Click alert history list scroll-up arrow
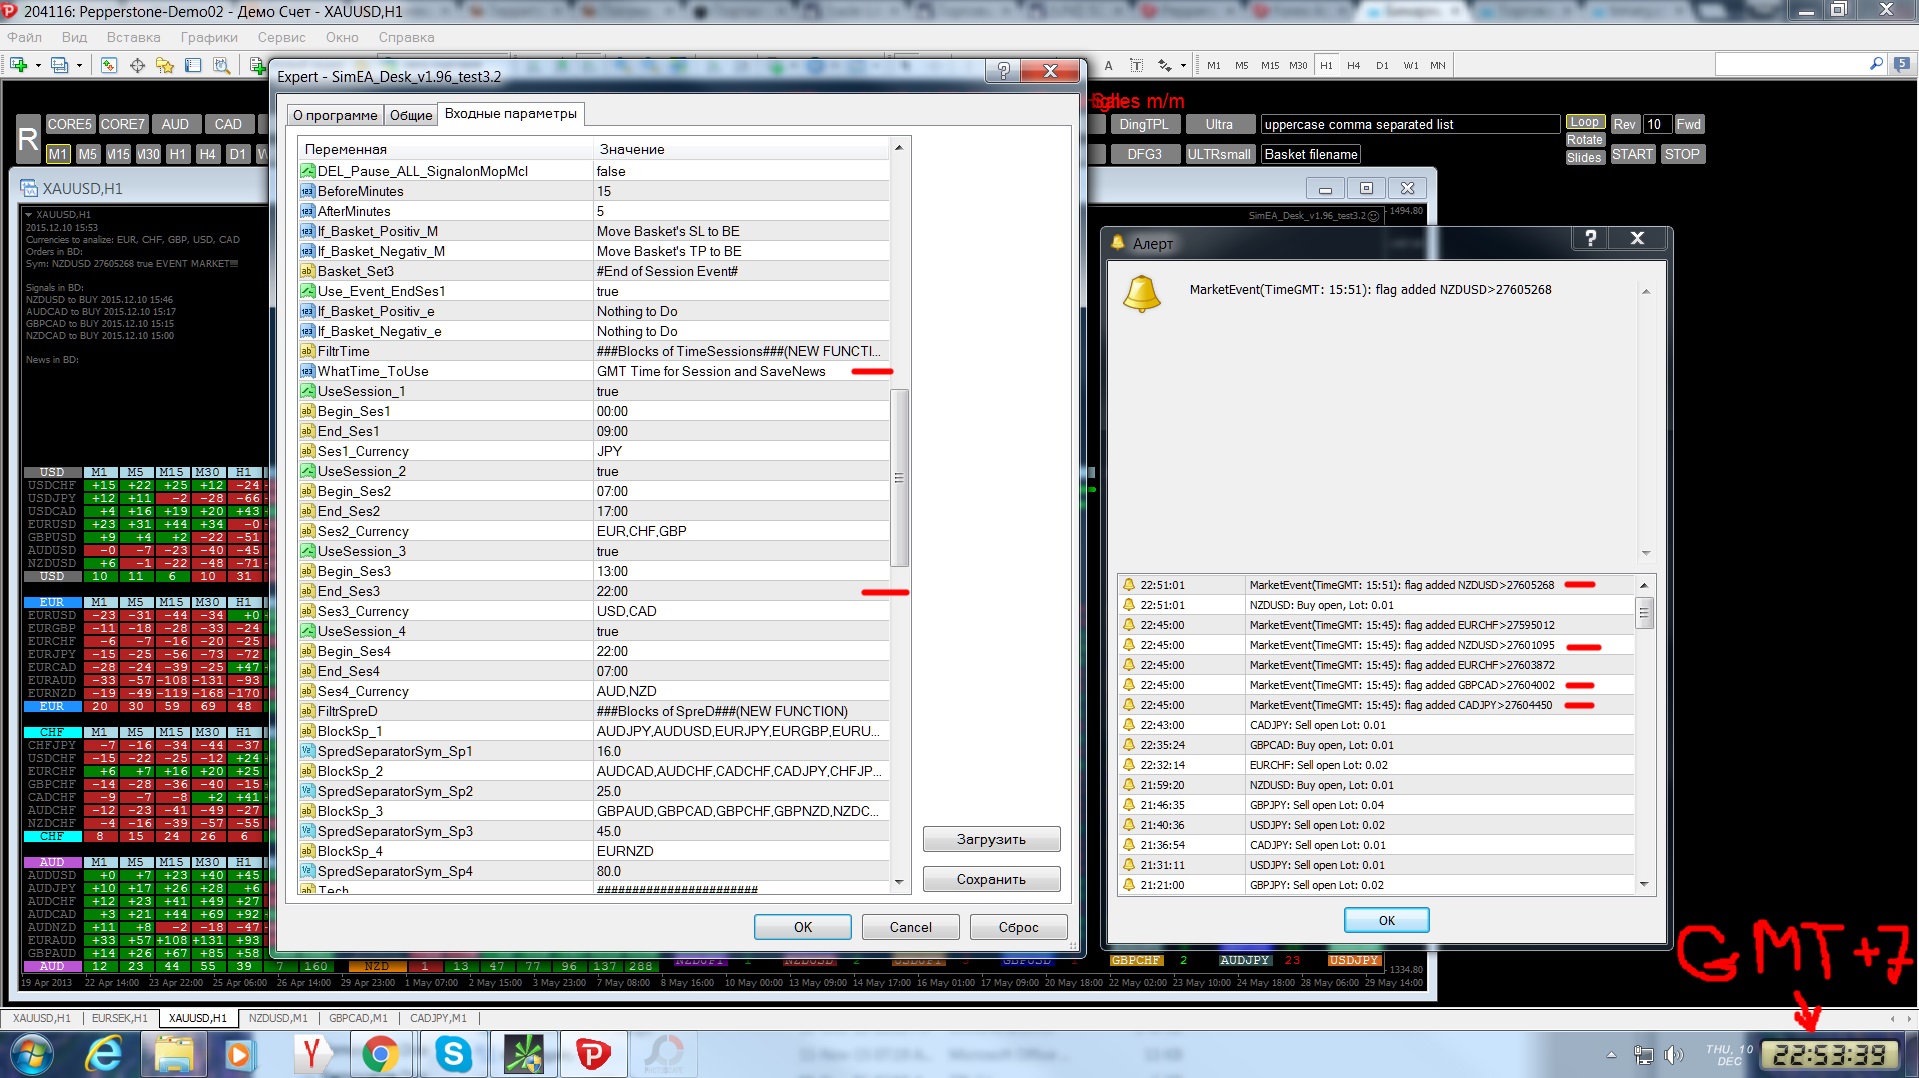This screenshot has height=1078, width=1919. click(1644, 584)
